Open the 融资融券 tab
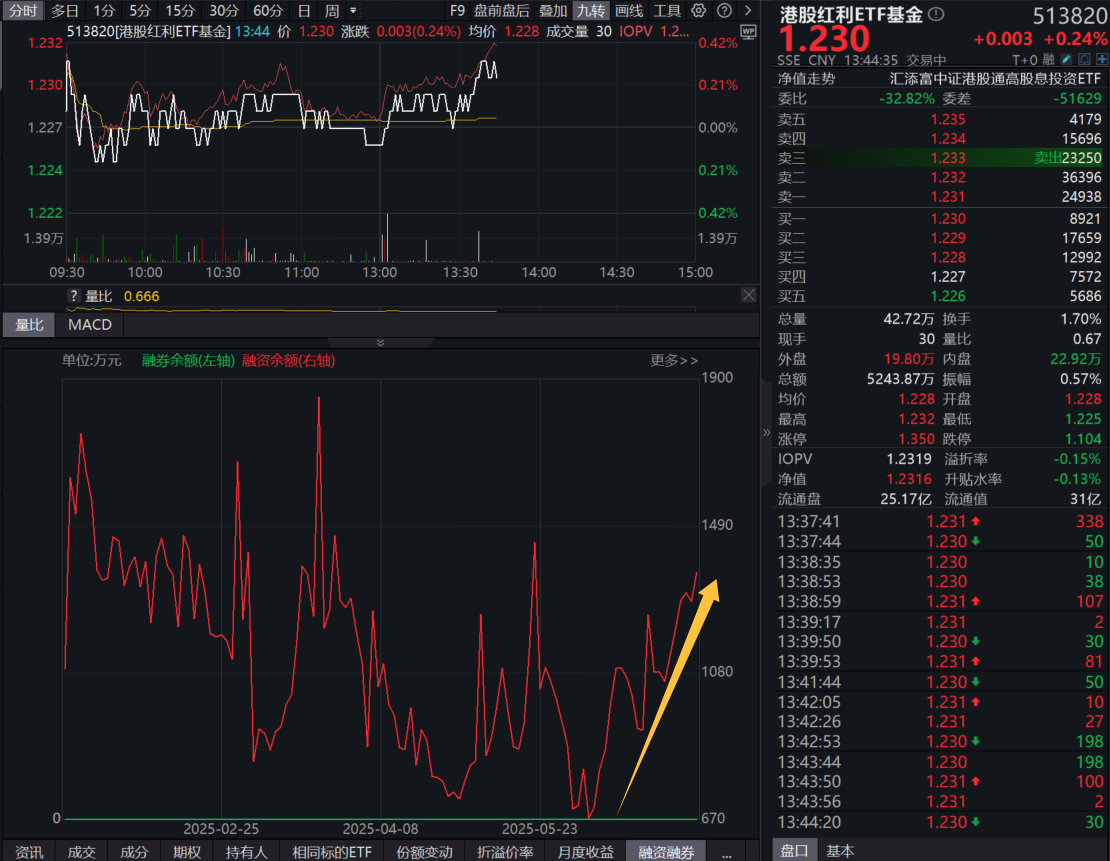The height and width of the screenshot is (861, 1110). (666, 852)
